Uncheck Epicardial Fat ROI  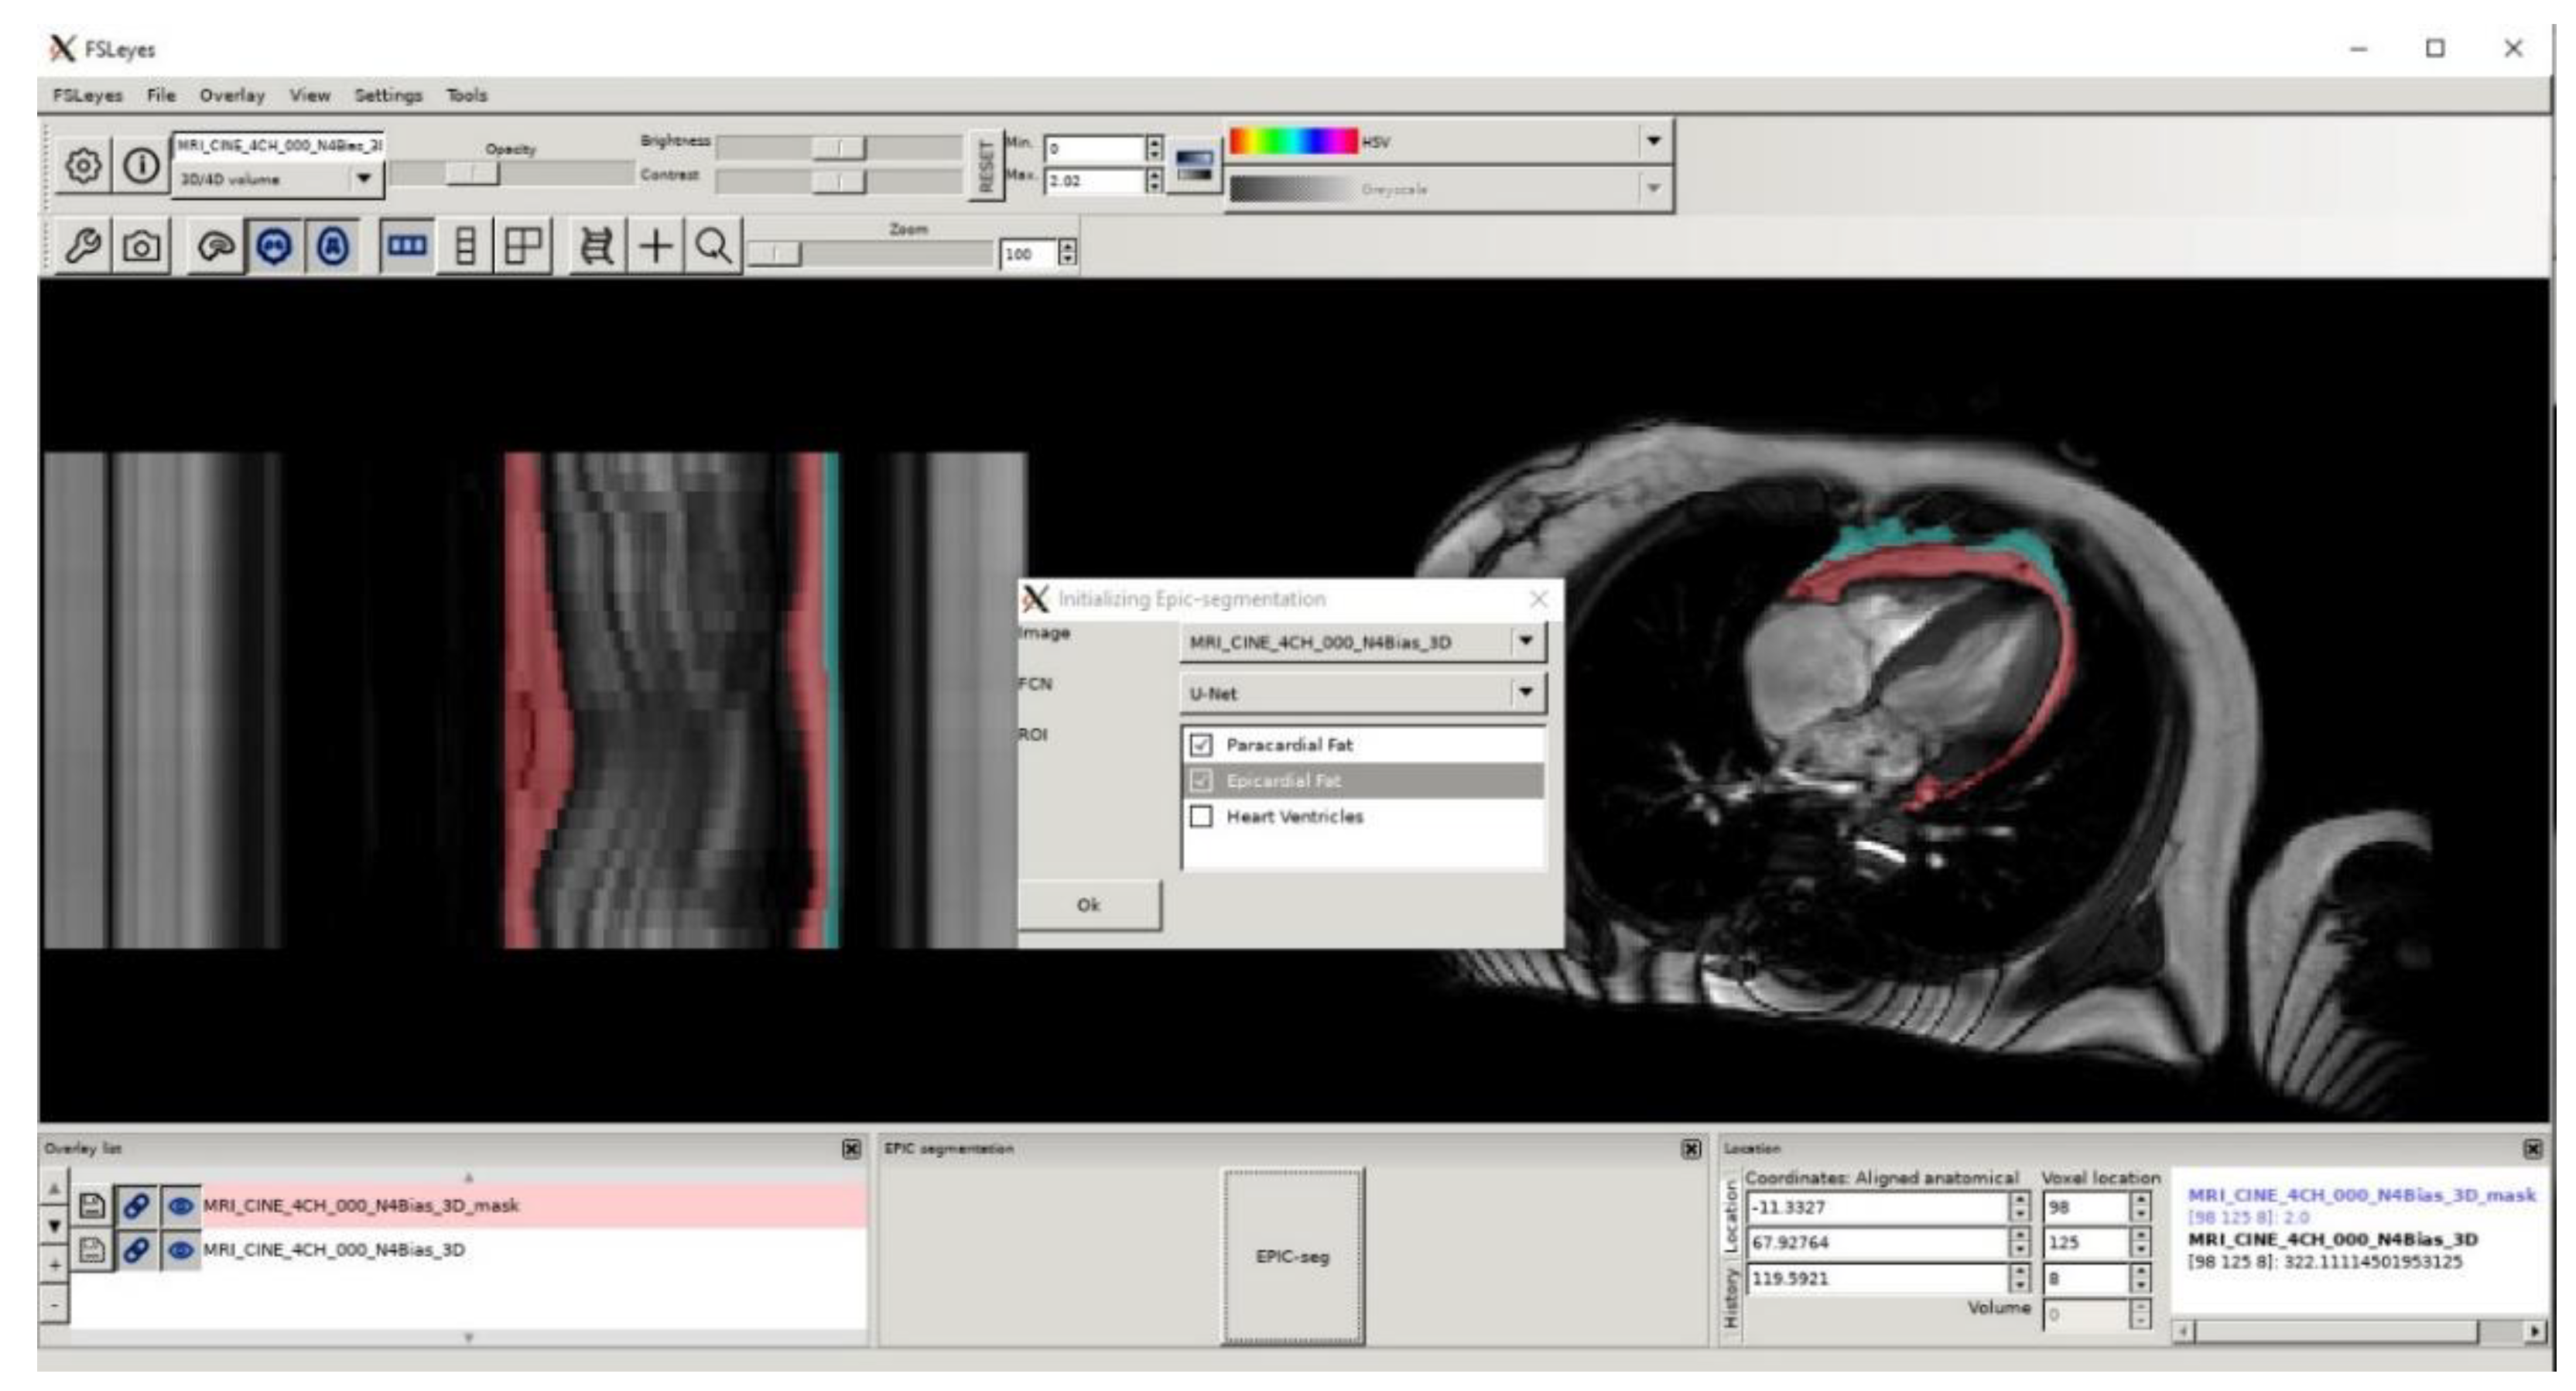pyautogui.click(x=1201, y=781)
